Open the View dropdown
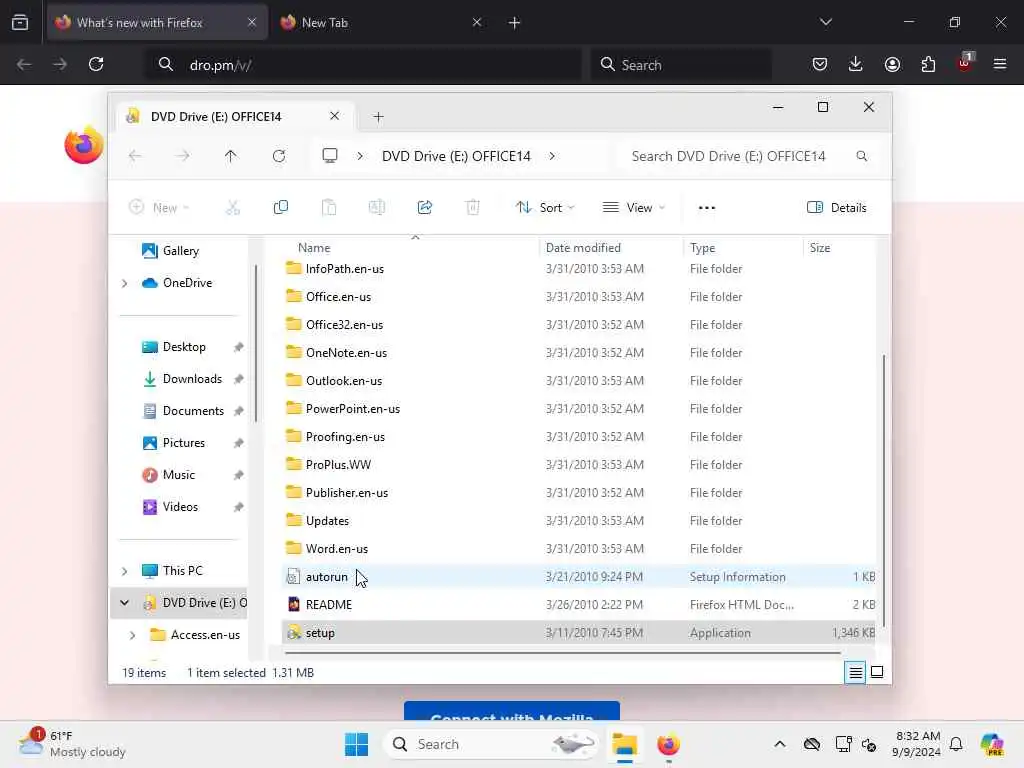This screenshot has height=768, width=1024. 633,208
